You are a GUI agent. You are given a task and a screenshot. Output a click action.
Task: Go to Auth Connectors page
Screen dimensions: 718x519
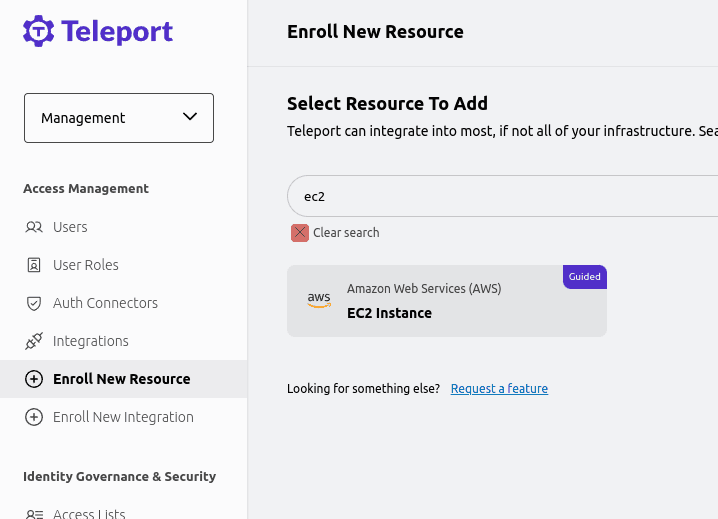pos(124,303)
